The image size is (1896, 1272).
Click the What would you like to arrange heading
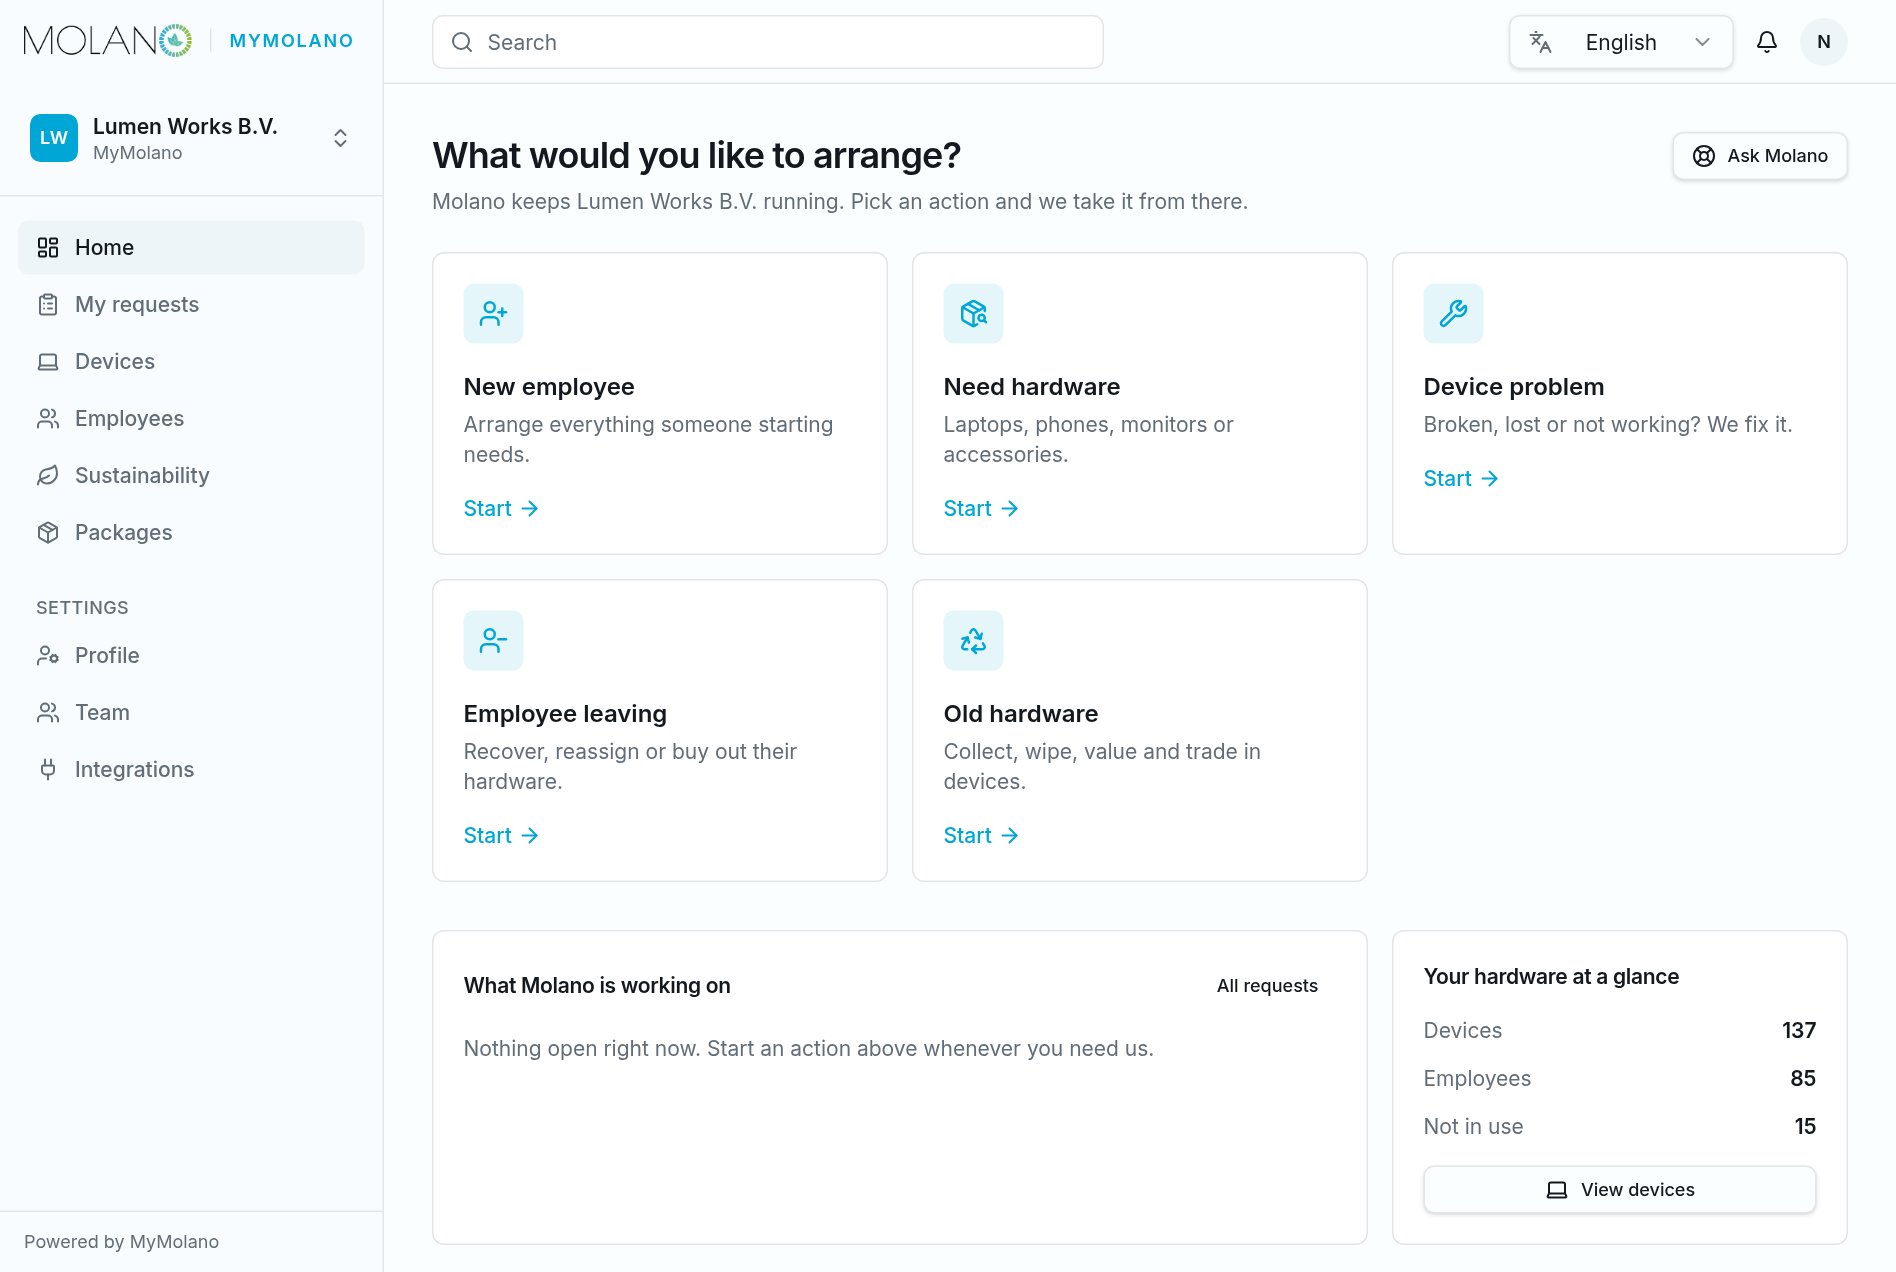pos(696,156)
